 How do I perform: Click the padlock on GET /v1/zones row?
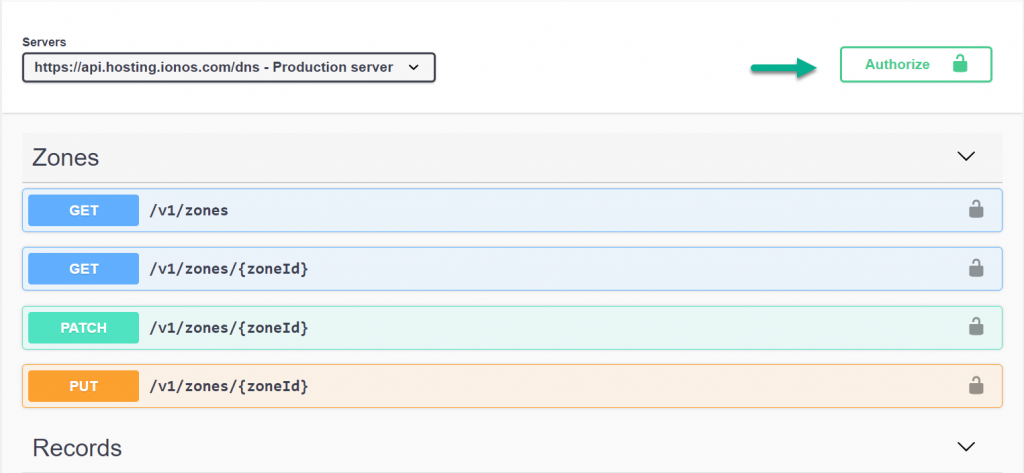(x=975, y=209)
